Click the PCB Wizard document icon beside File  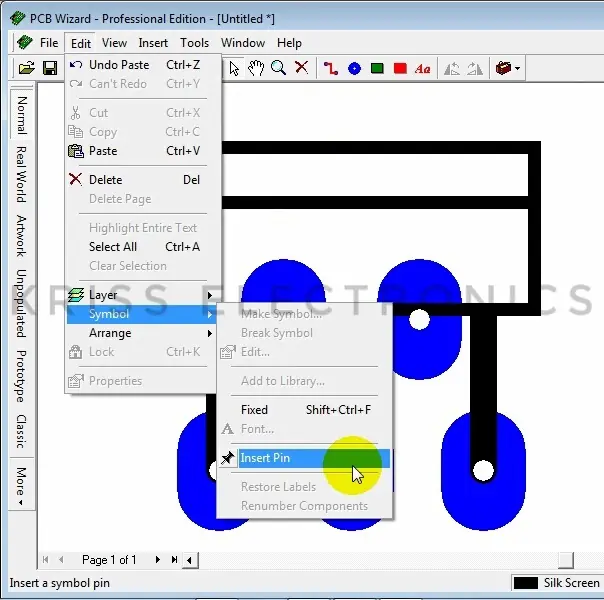click(25, 42)
